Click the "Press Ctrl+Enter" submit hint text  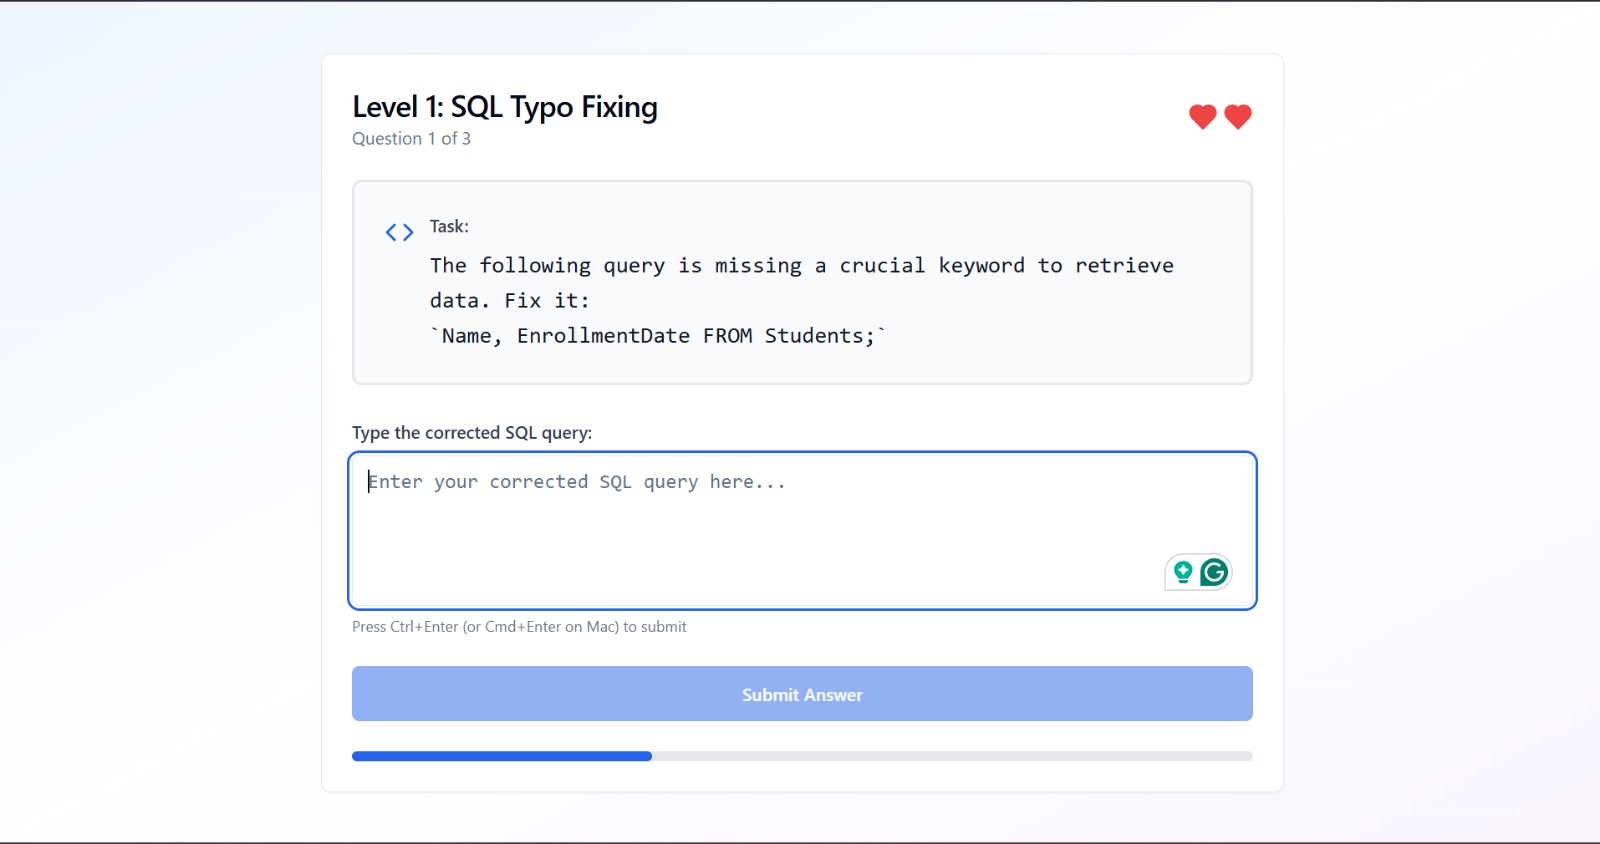coord(519,627)
